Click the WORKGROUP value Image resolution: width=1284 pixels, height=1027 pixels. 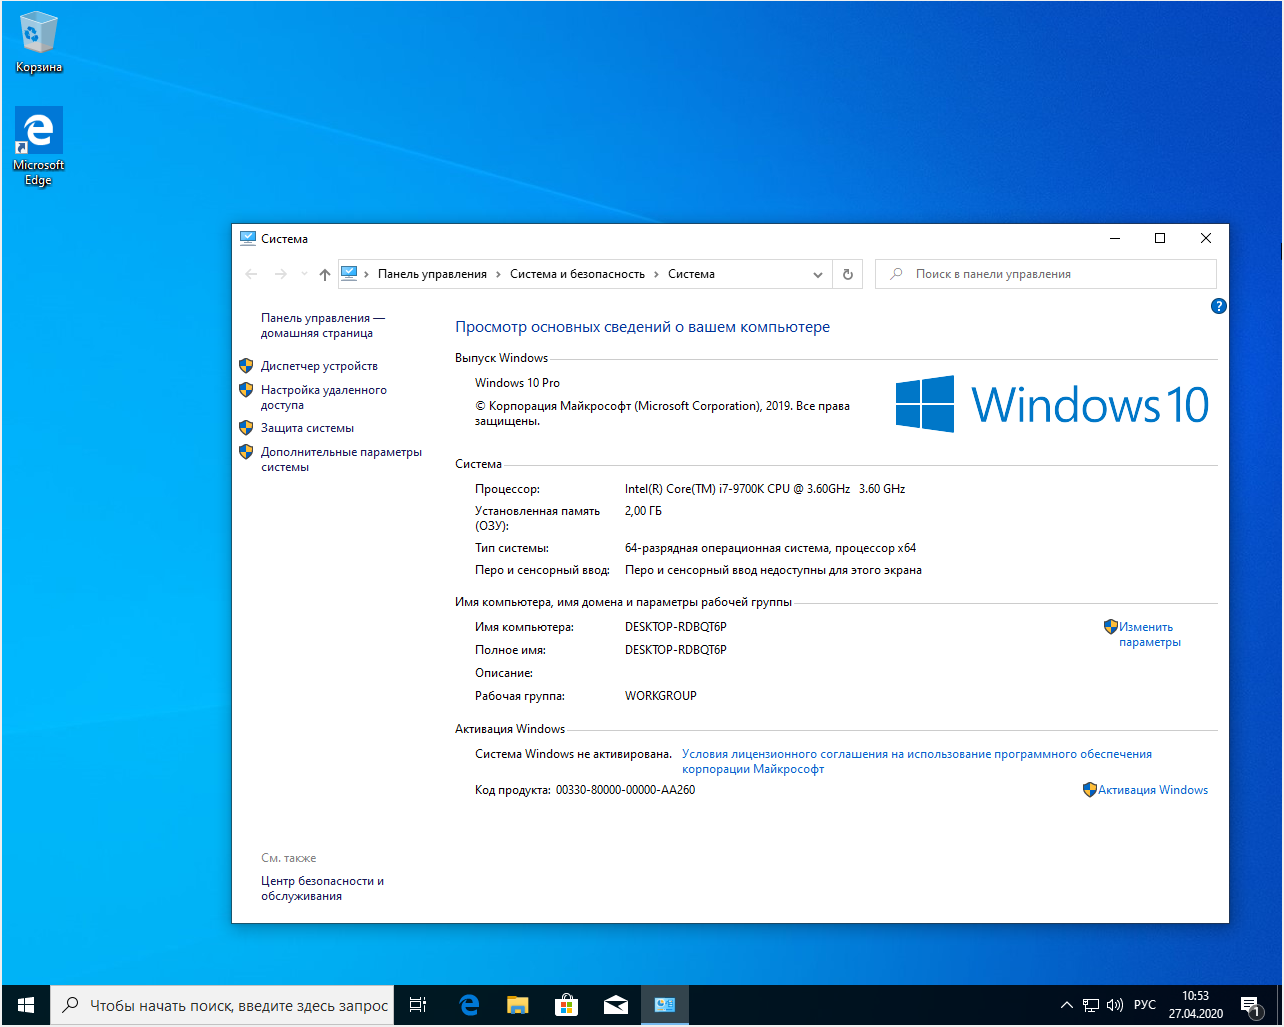pyautogui.click(x=660, y=696)
